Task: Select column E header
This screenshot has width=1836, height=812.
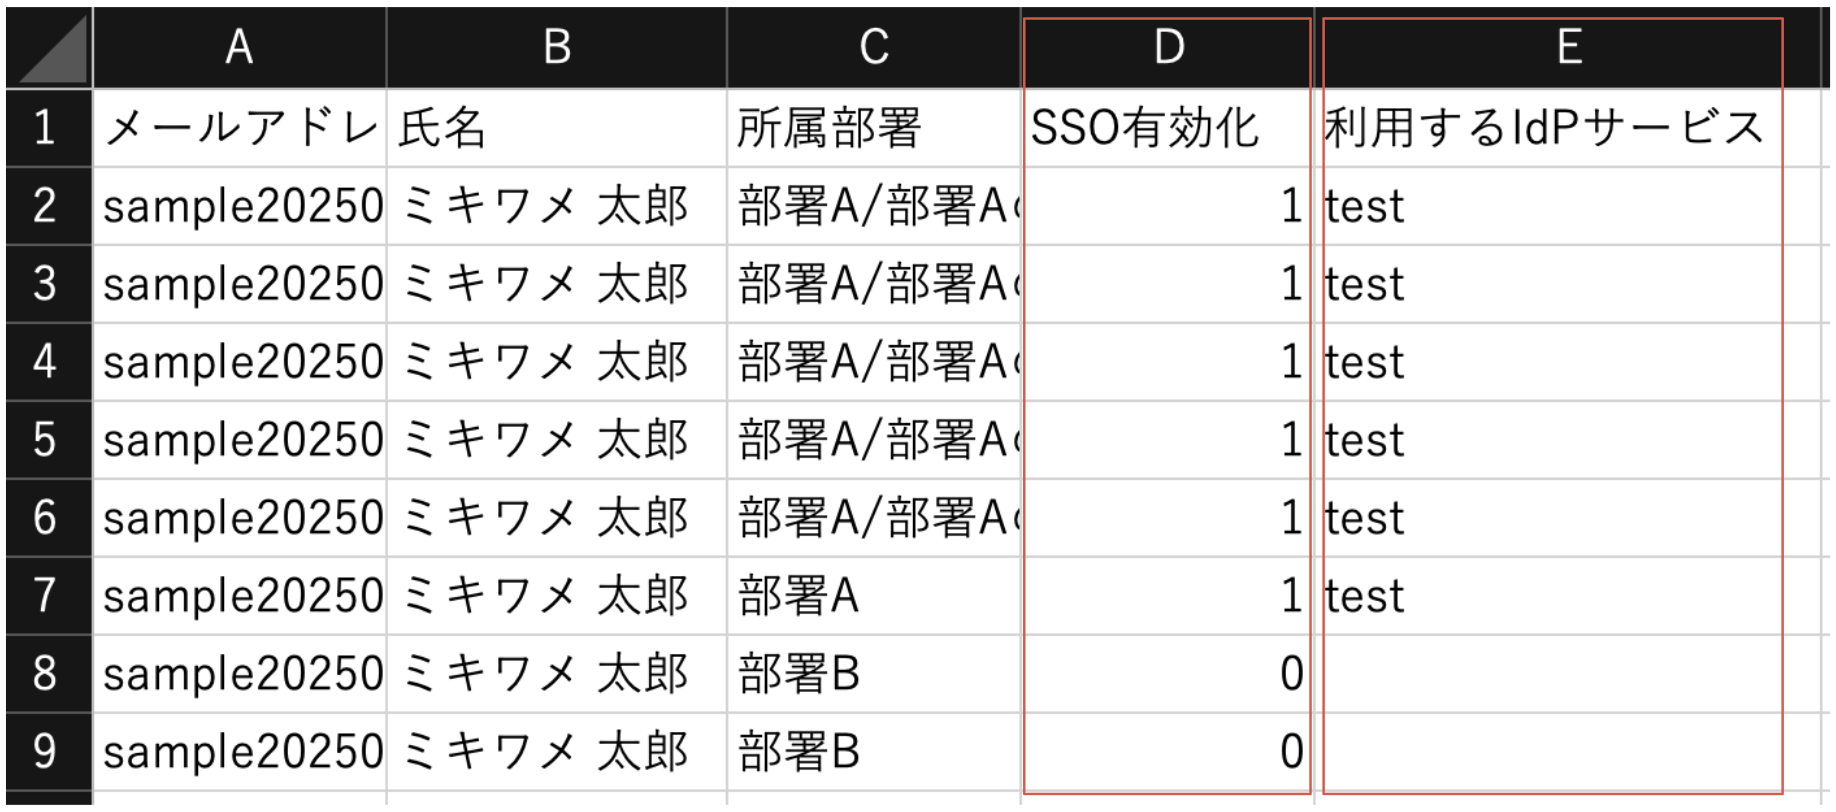Action: (x=1568, y=48)
